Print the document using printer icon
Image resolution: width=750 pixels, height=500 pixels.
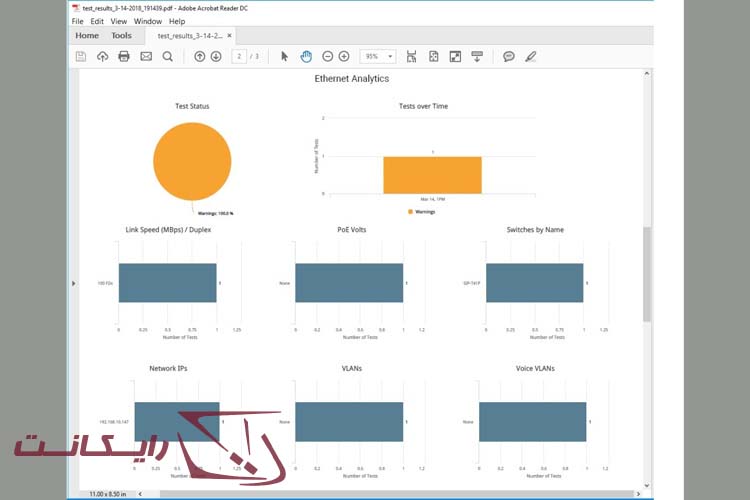point(124,57)
